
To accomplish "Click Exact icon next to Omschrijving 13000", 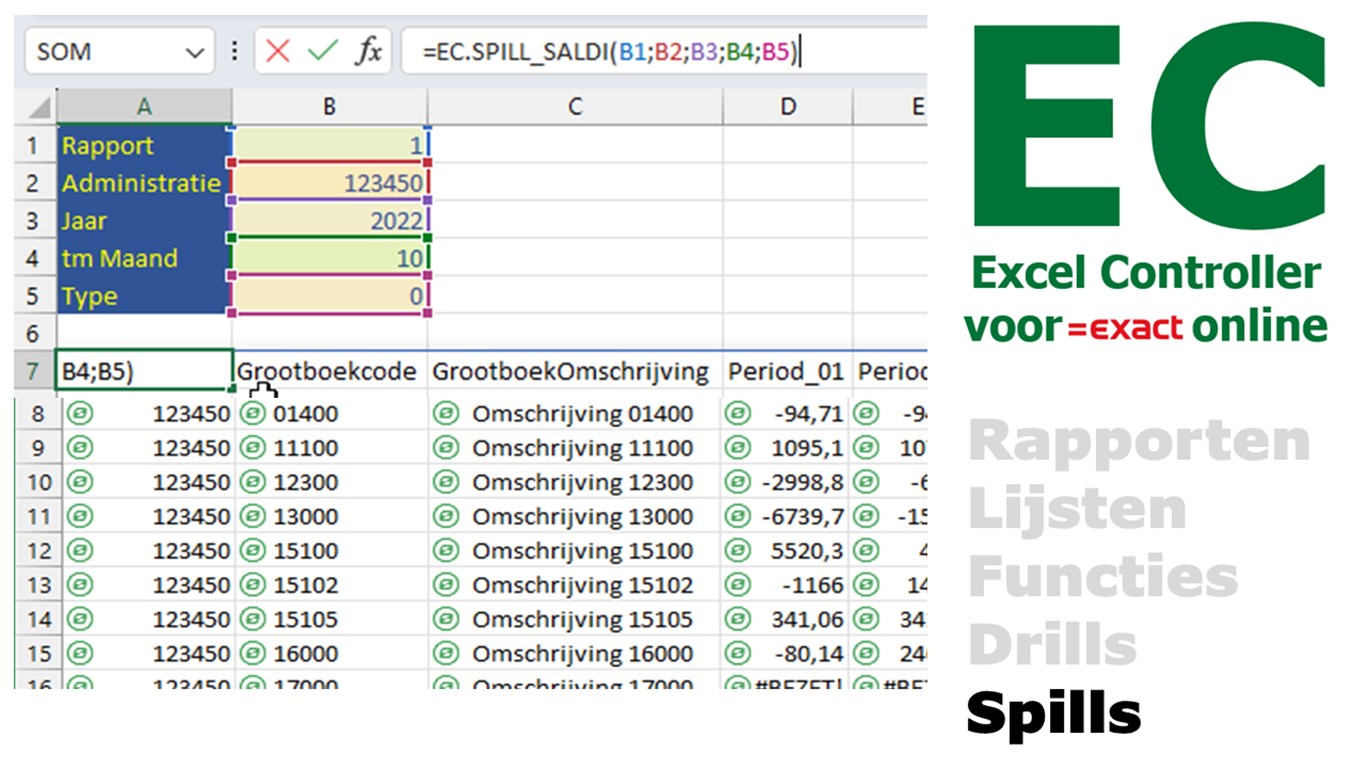I will (446, 516).
